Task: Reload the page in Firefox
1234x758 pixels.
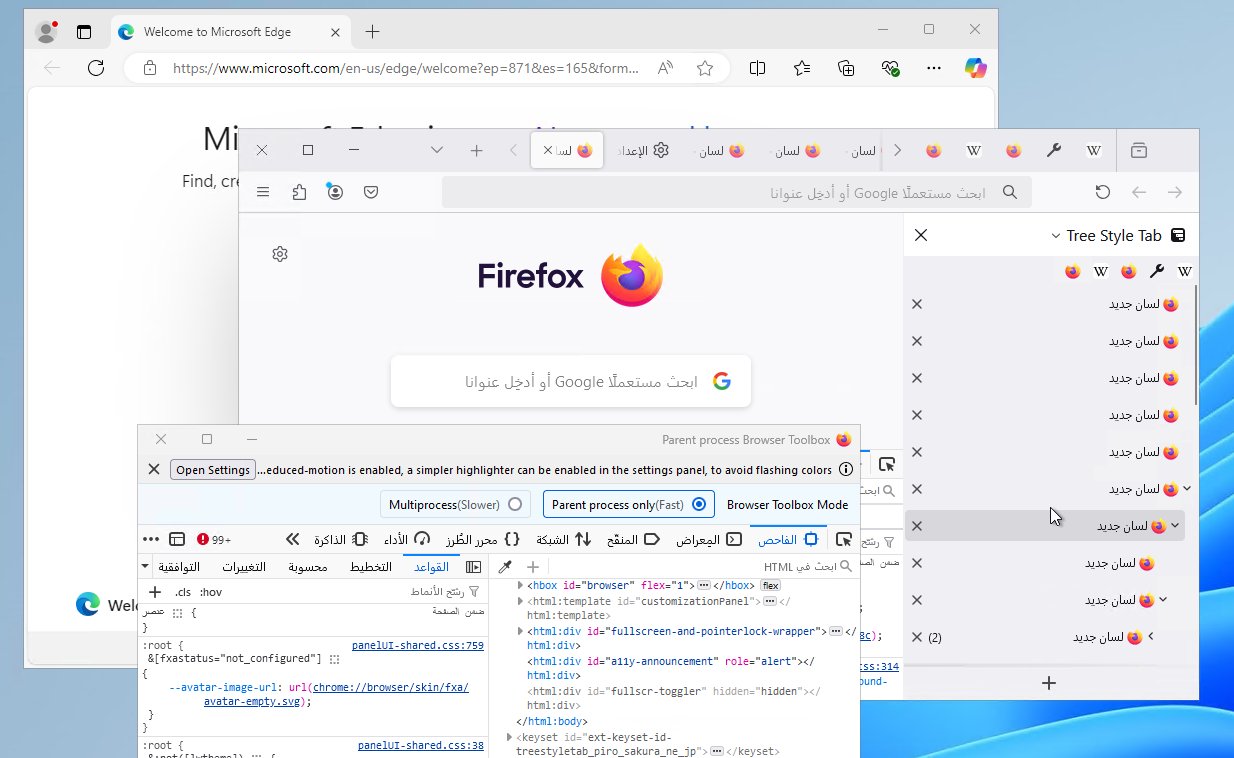Action: [x=1103, y=192]
